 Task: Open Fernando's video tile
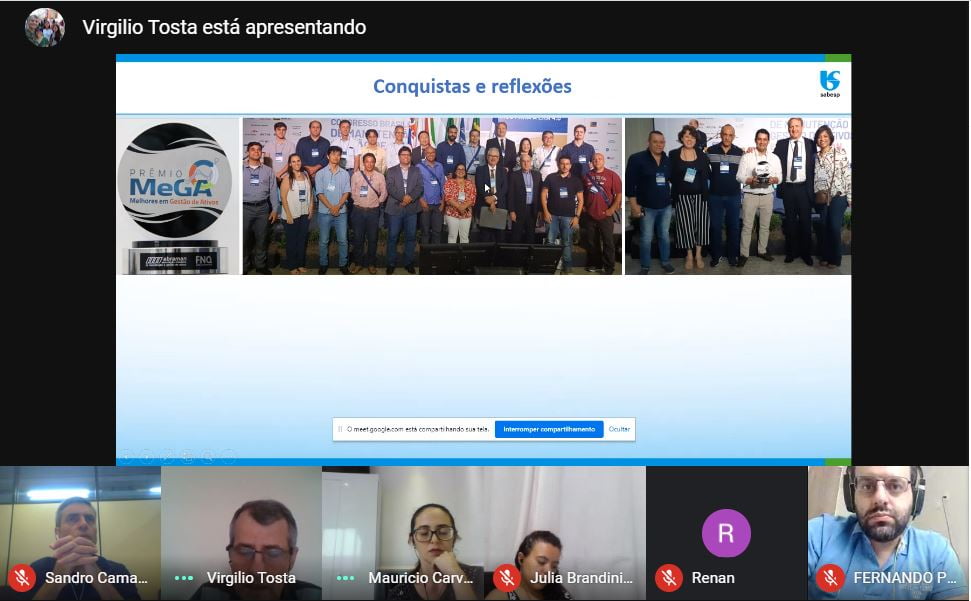(888, 520)
